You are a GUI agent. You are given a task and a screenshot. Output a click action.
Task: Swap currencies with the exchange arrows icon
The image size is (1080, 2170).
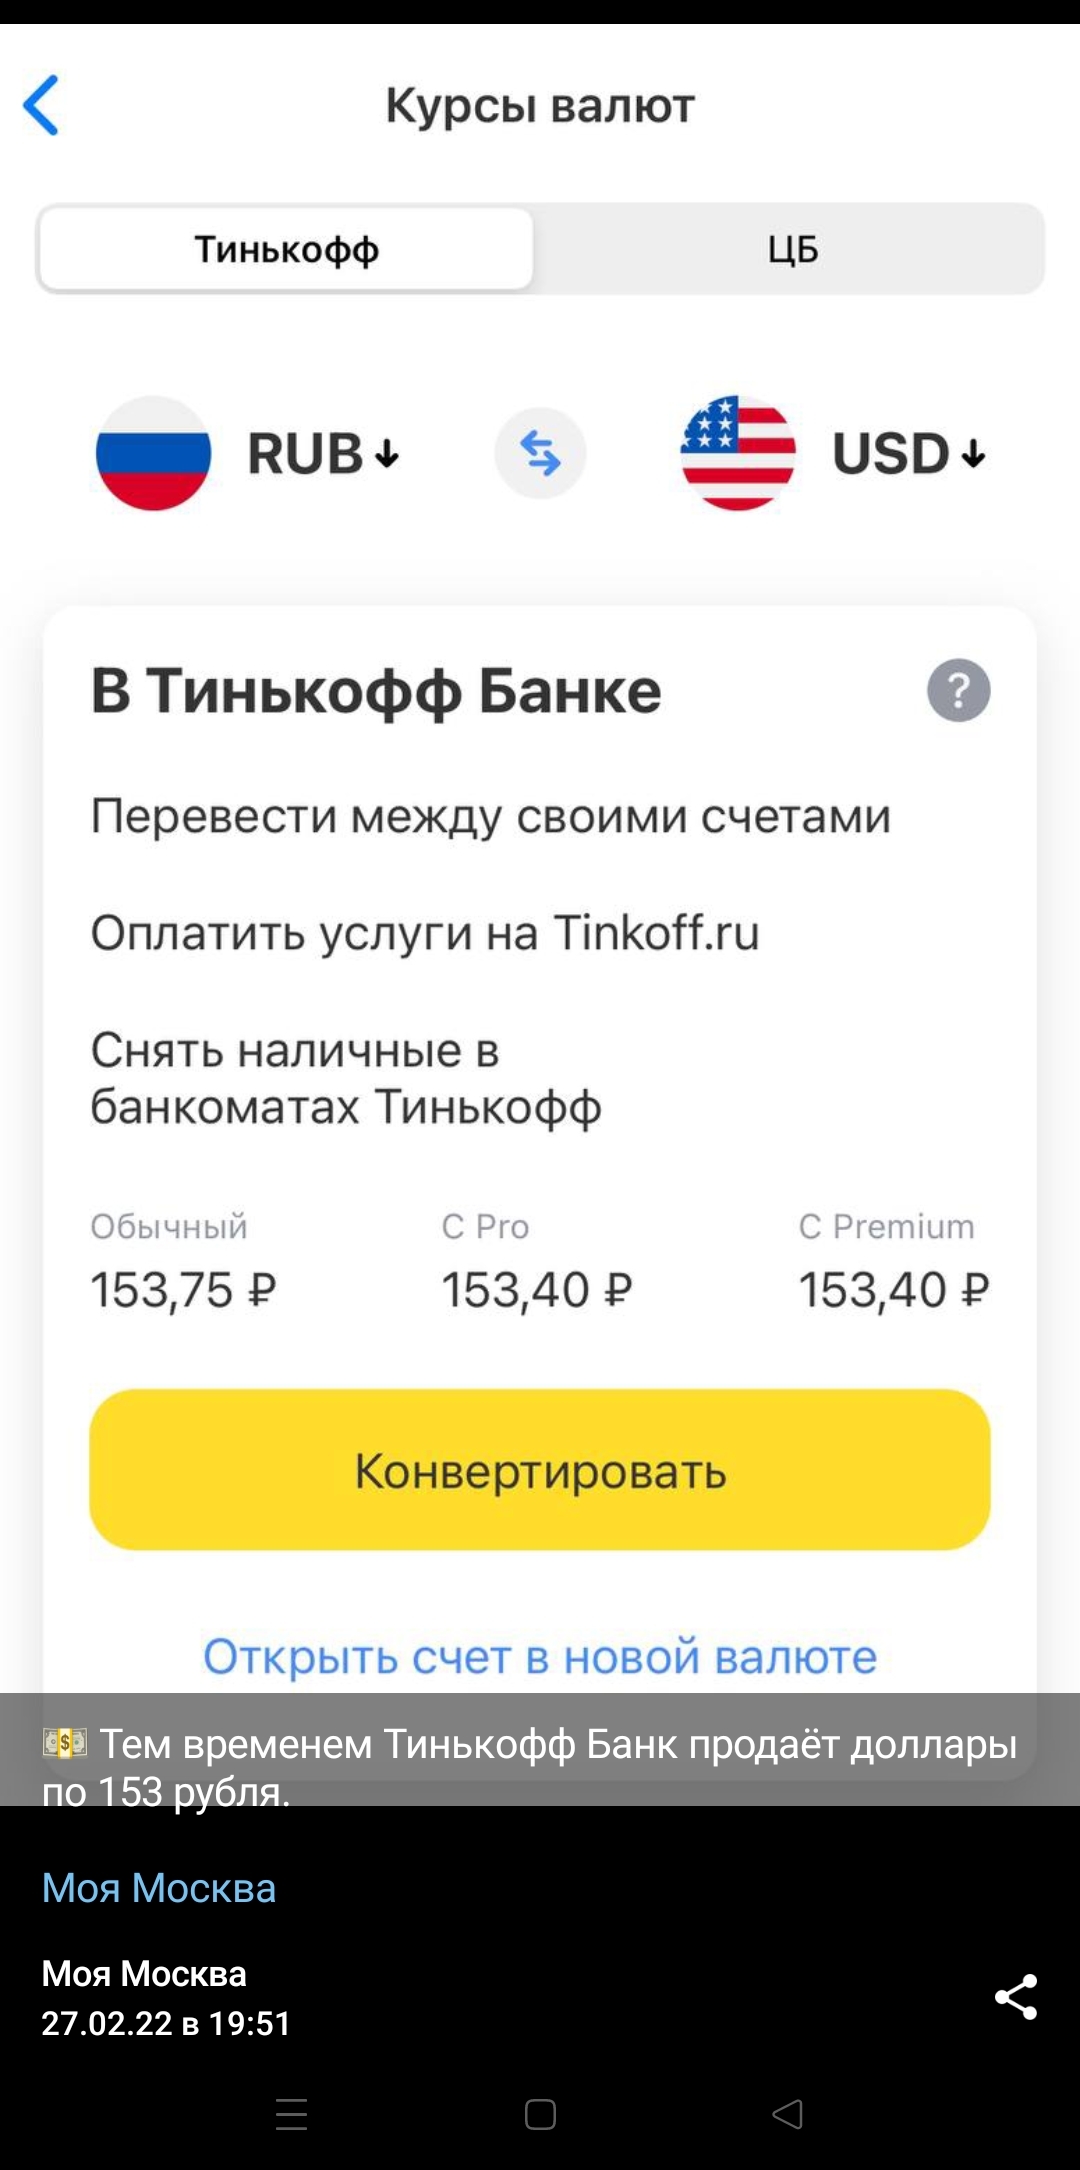pos(540,453)
